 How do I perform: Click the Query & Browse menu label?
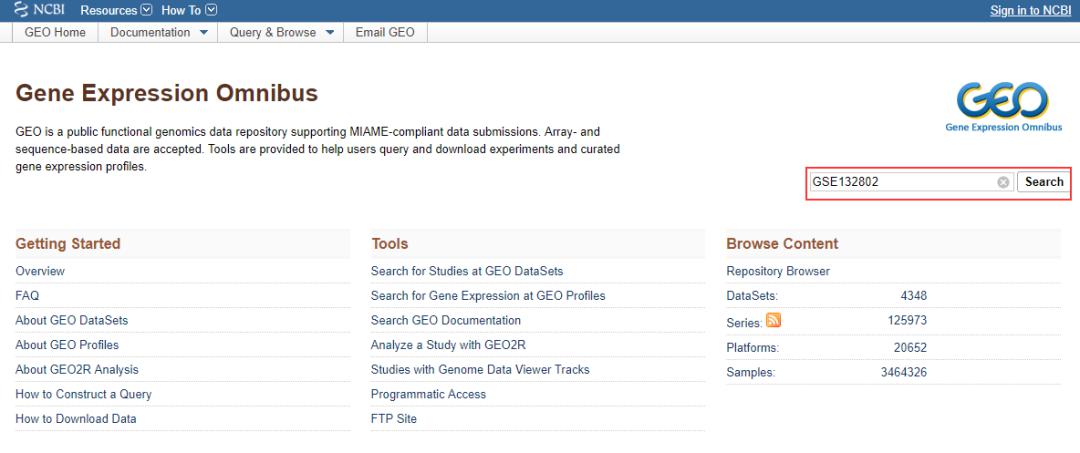click(273, 32)
